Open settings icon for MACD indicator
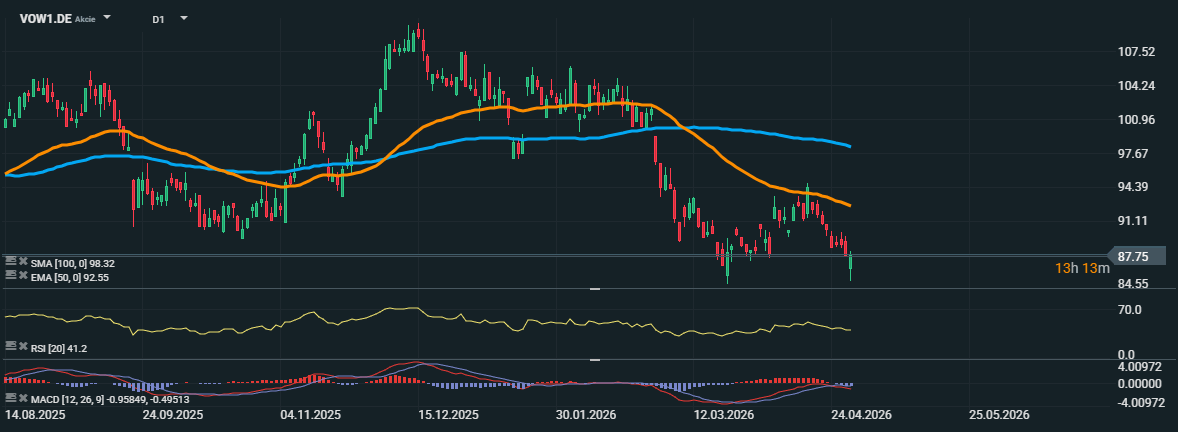 pos(10,400)
